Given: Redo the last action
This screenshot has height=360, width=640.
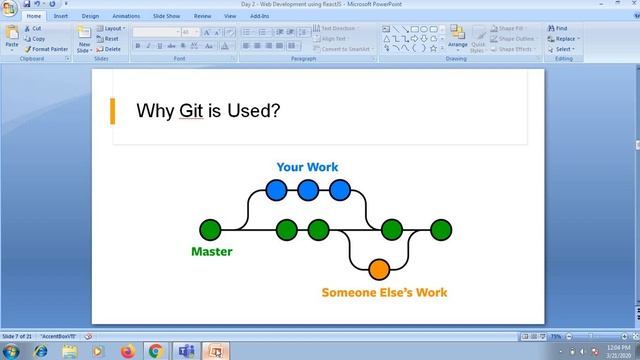Looking at the screenshot, I should [52, 4].
